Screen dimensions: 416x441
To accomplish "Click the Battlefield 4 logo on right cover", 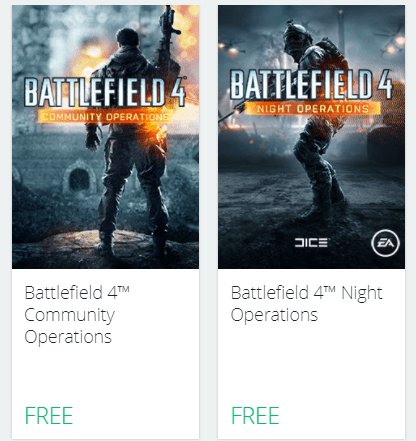I will [x=311, y=84].
